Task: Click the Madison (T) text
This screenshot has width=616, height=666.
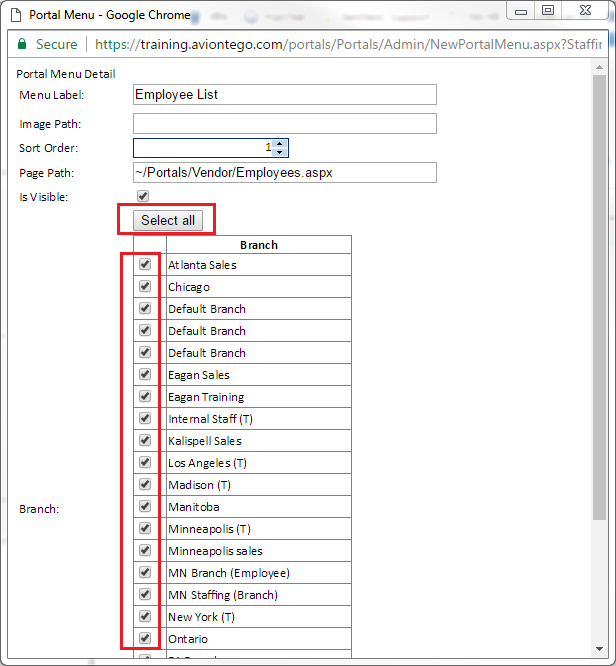Action: pos(199,485)
